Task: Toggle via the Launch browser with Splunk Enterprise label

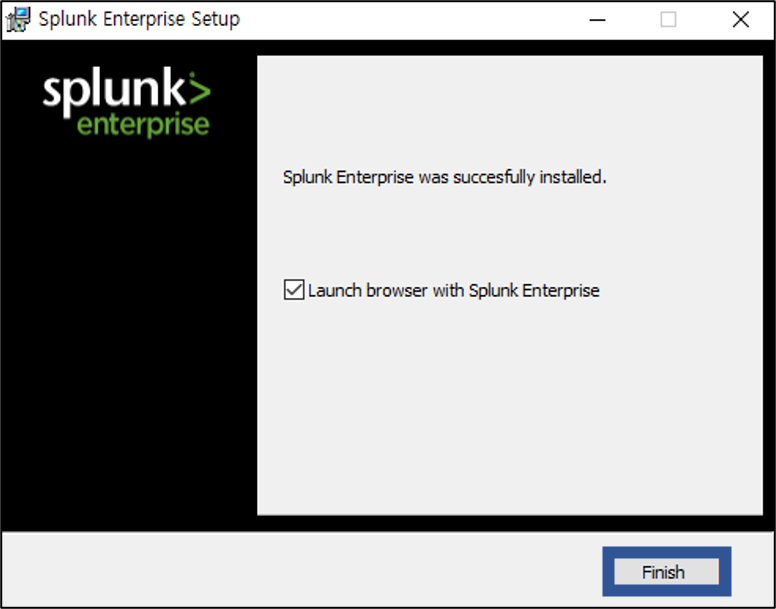Action: [x=454, y=290]
